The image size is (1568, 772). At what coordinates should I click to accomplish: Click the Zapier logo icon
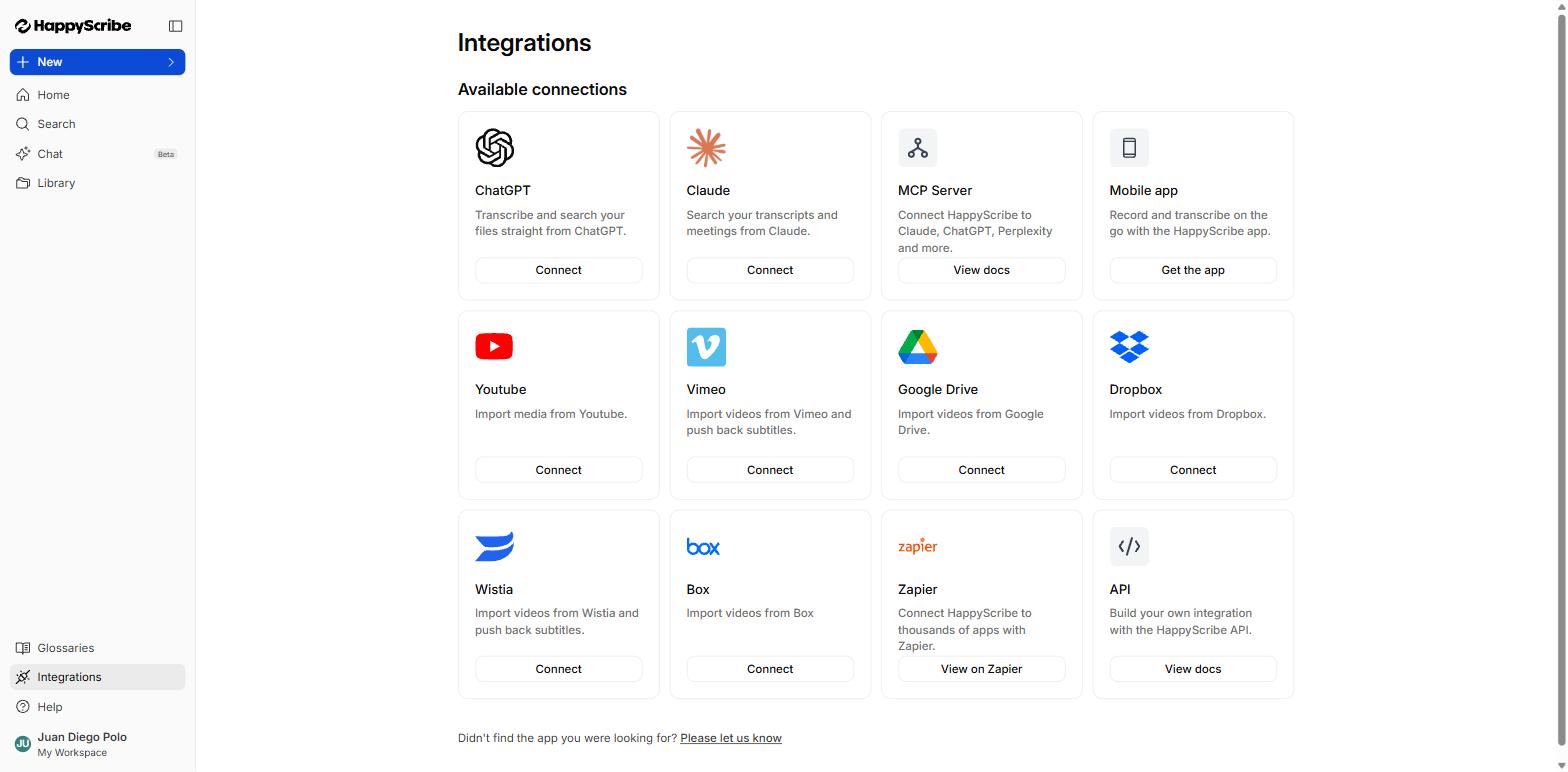pos(918,546)
